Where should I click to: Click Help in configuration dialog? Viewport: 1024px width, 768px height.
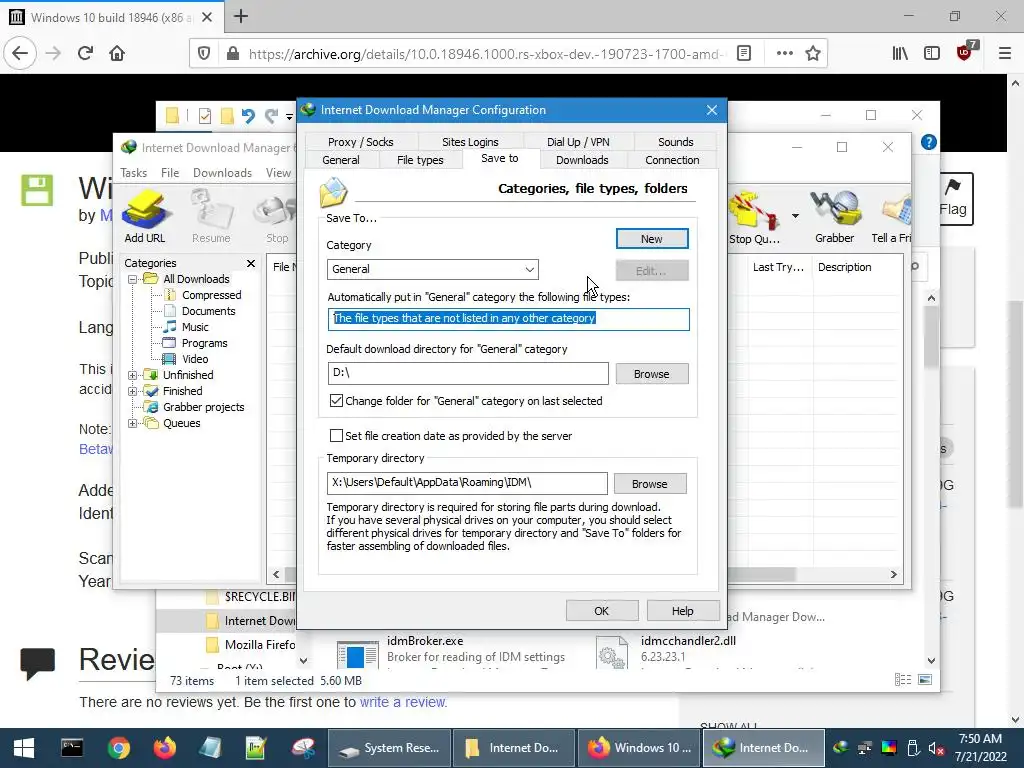coord(682,611)
